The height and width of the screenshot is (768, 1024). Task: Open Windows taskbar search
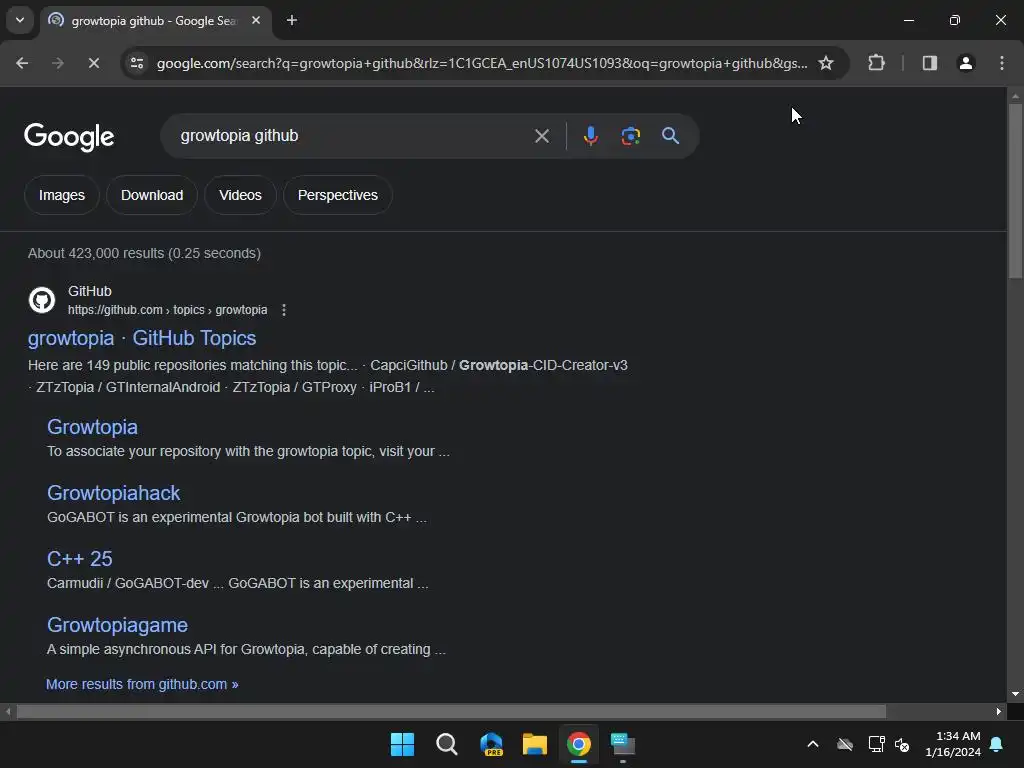pos(447,744)
